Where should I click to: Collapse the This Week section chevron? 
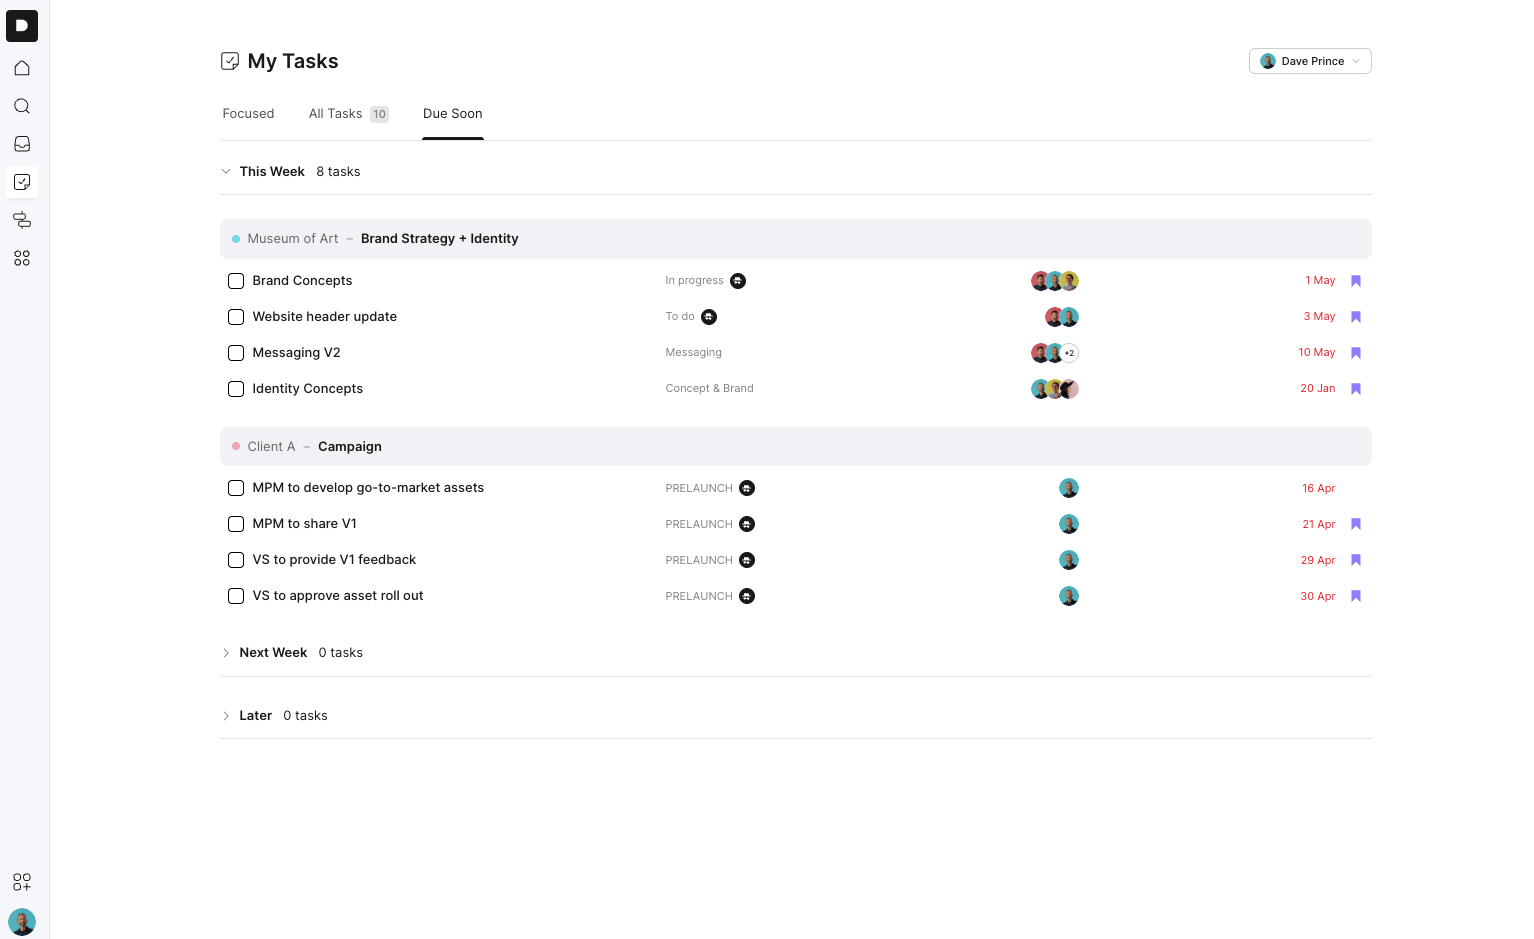[226, 172]
